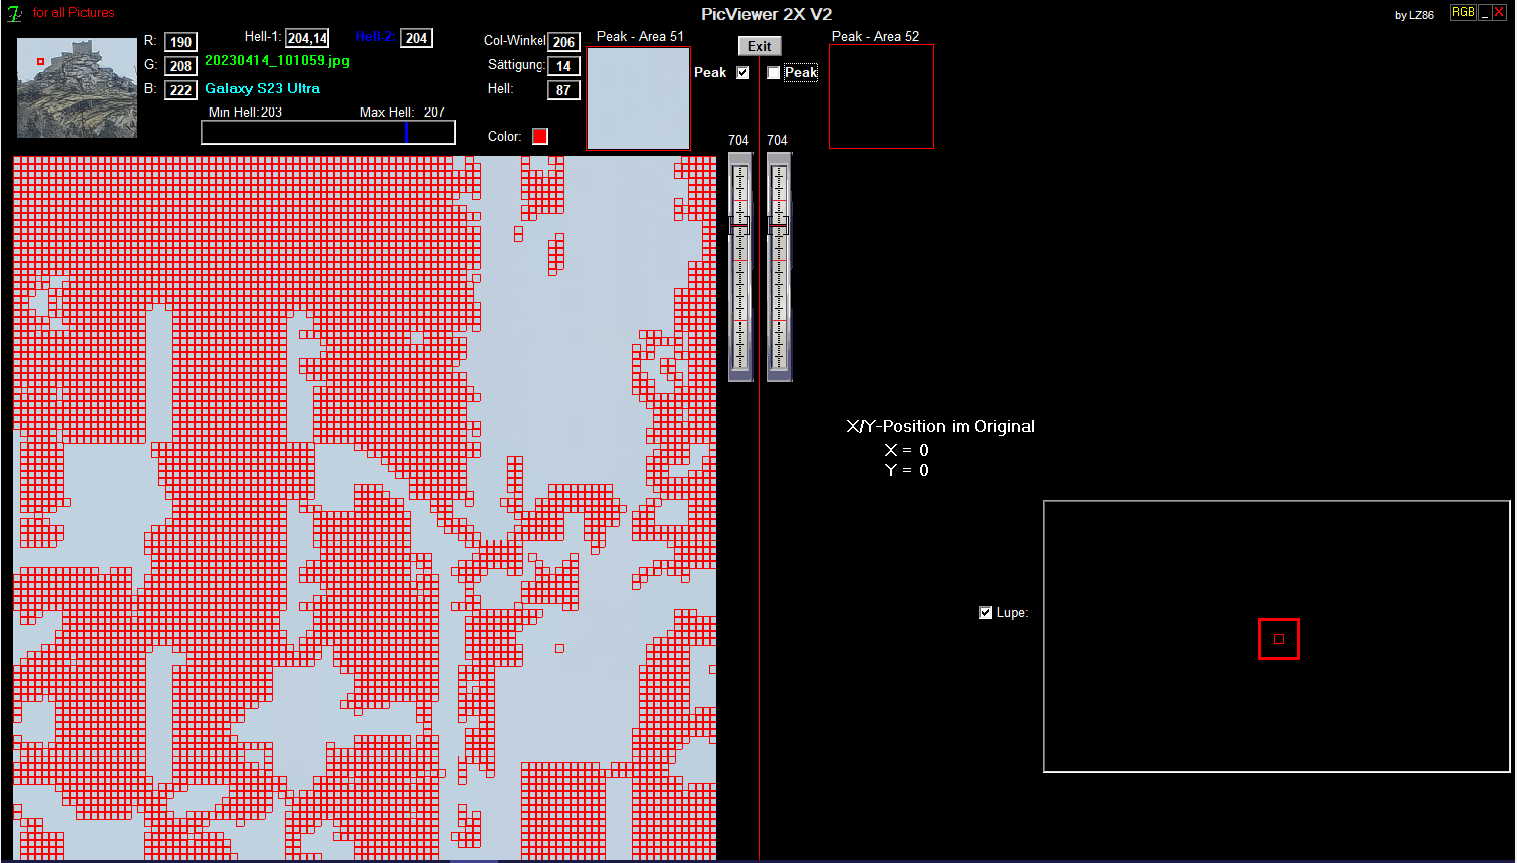Click the red square in Lupe panel
The height and width of the screenshot is (863, 1517).
click(1278, 639)
